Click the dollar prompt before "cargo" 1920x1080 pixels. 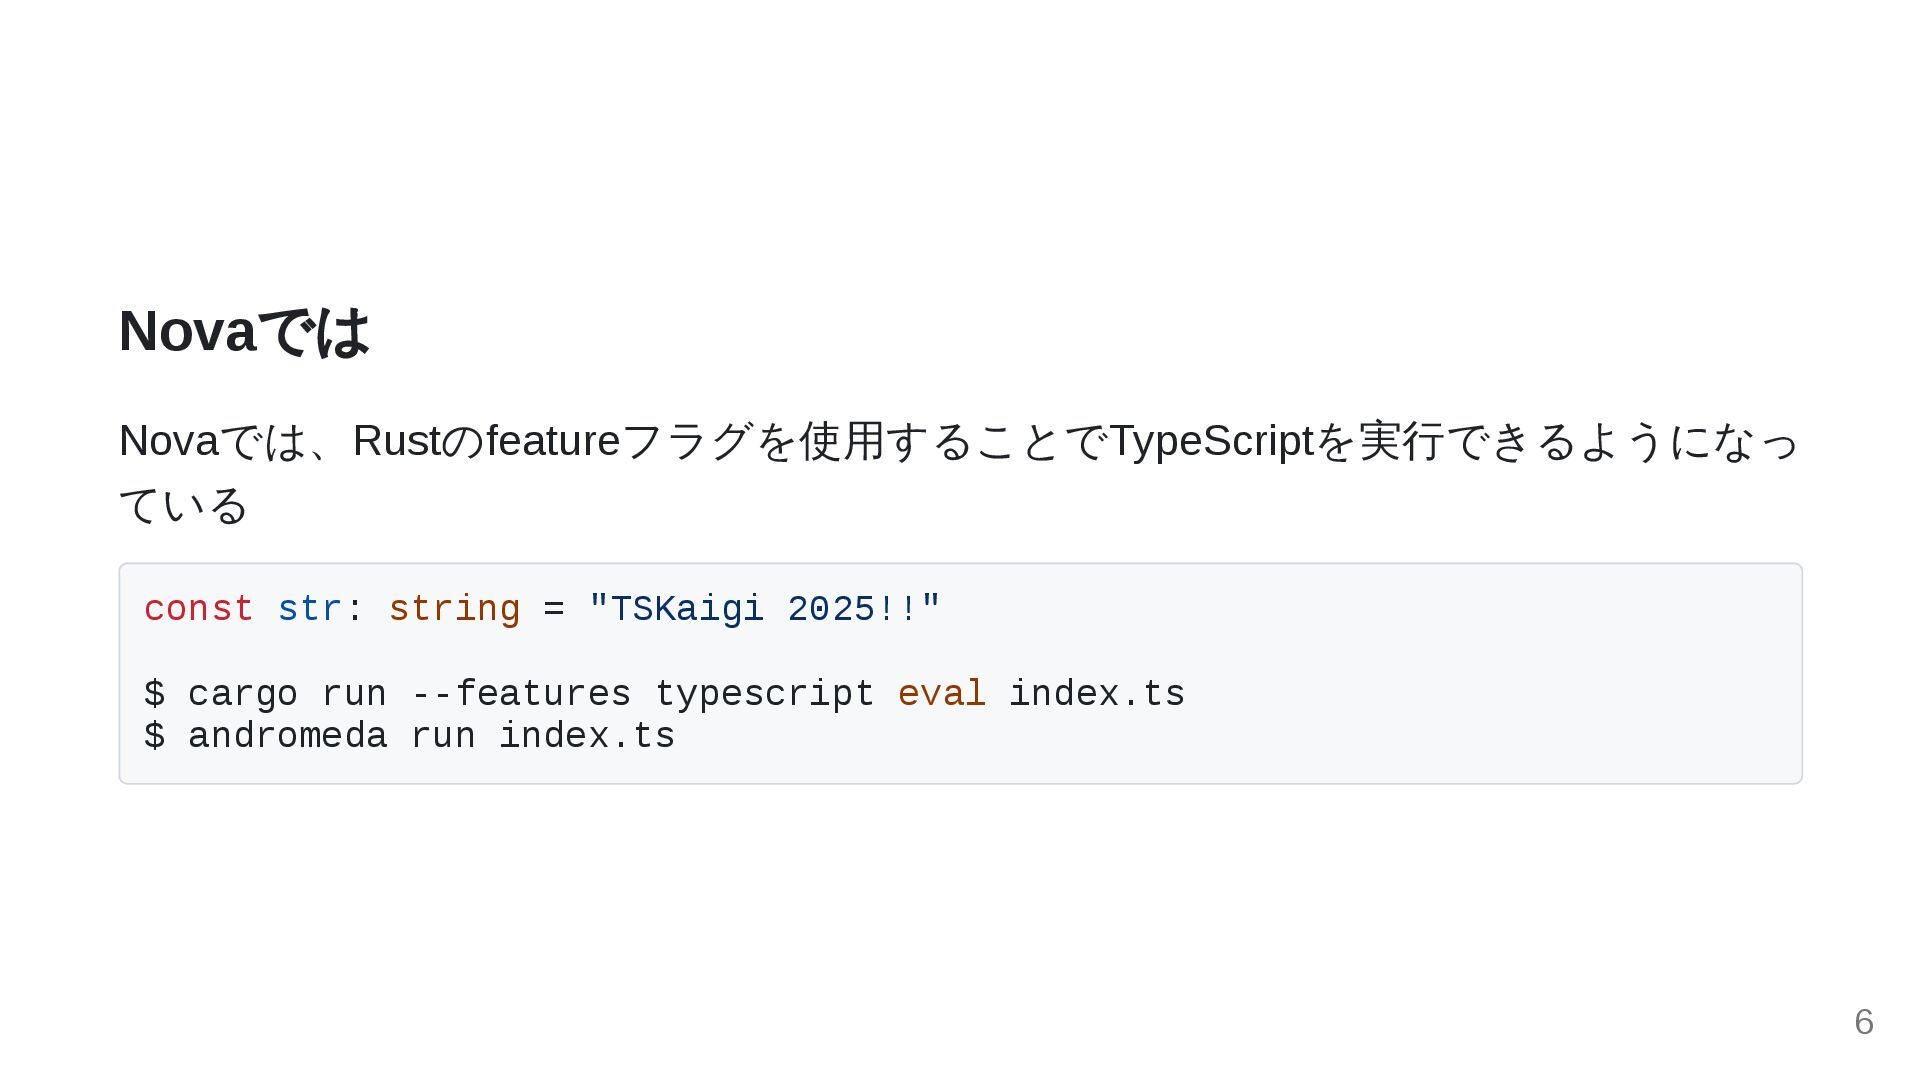click(154, 694)
